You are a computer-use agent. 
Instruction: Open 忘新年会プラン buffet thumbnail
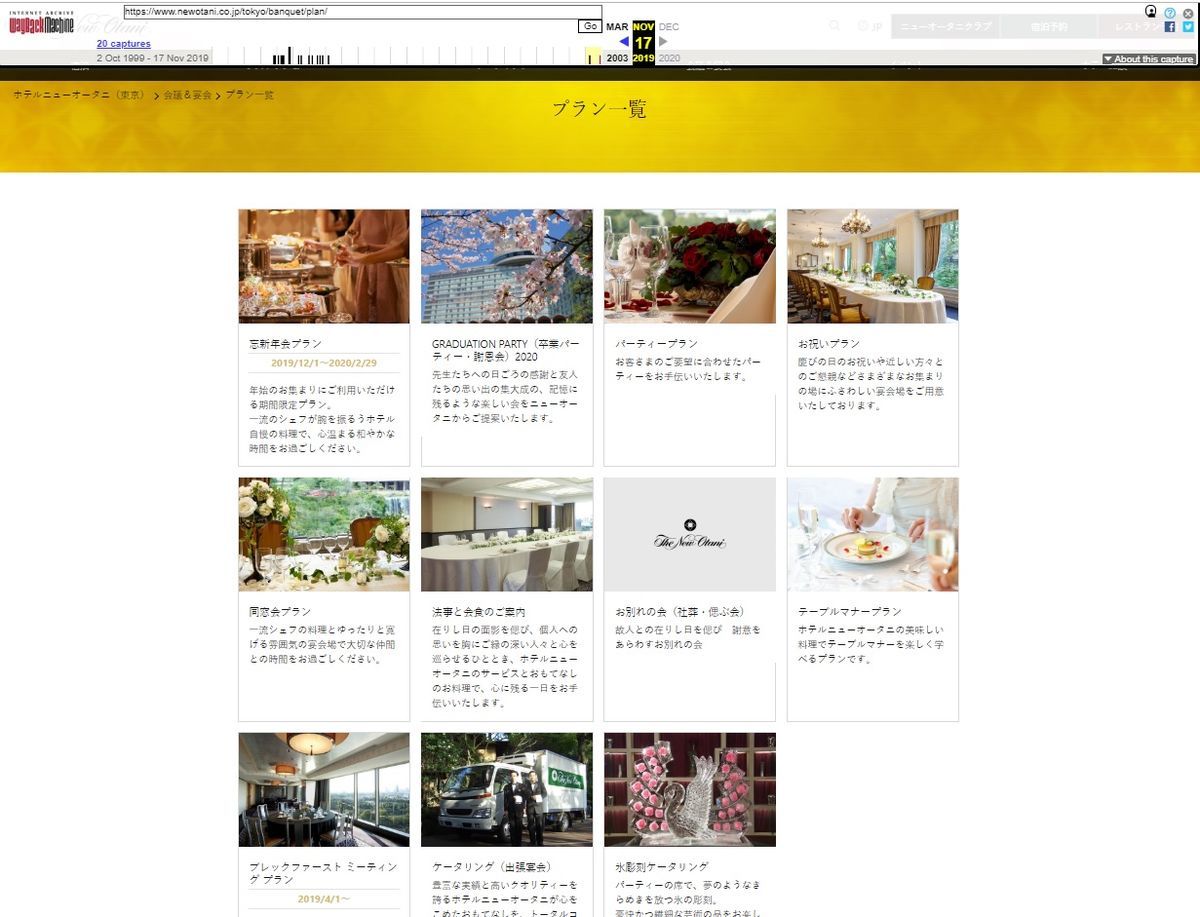coord(324,266)
